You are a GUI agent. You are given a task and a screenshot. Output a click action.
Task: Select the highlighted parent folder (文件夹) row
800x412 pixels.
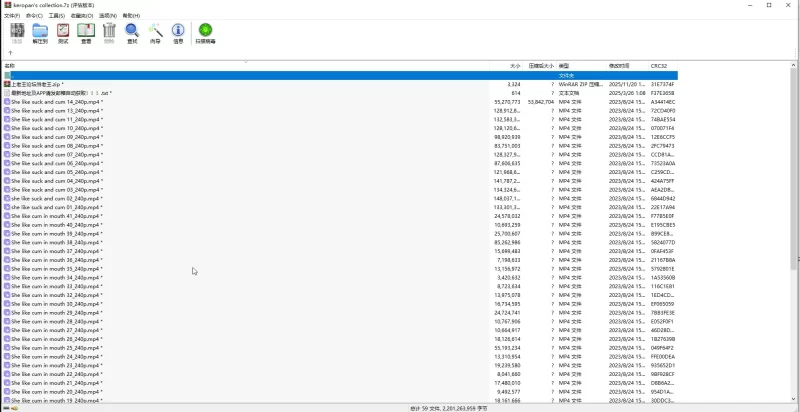pos(340,75)
